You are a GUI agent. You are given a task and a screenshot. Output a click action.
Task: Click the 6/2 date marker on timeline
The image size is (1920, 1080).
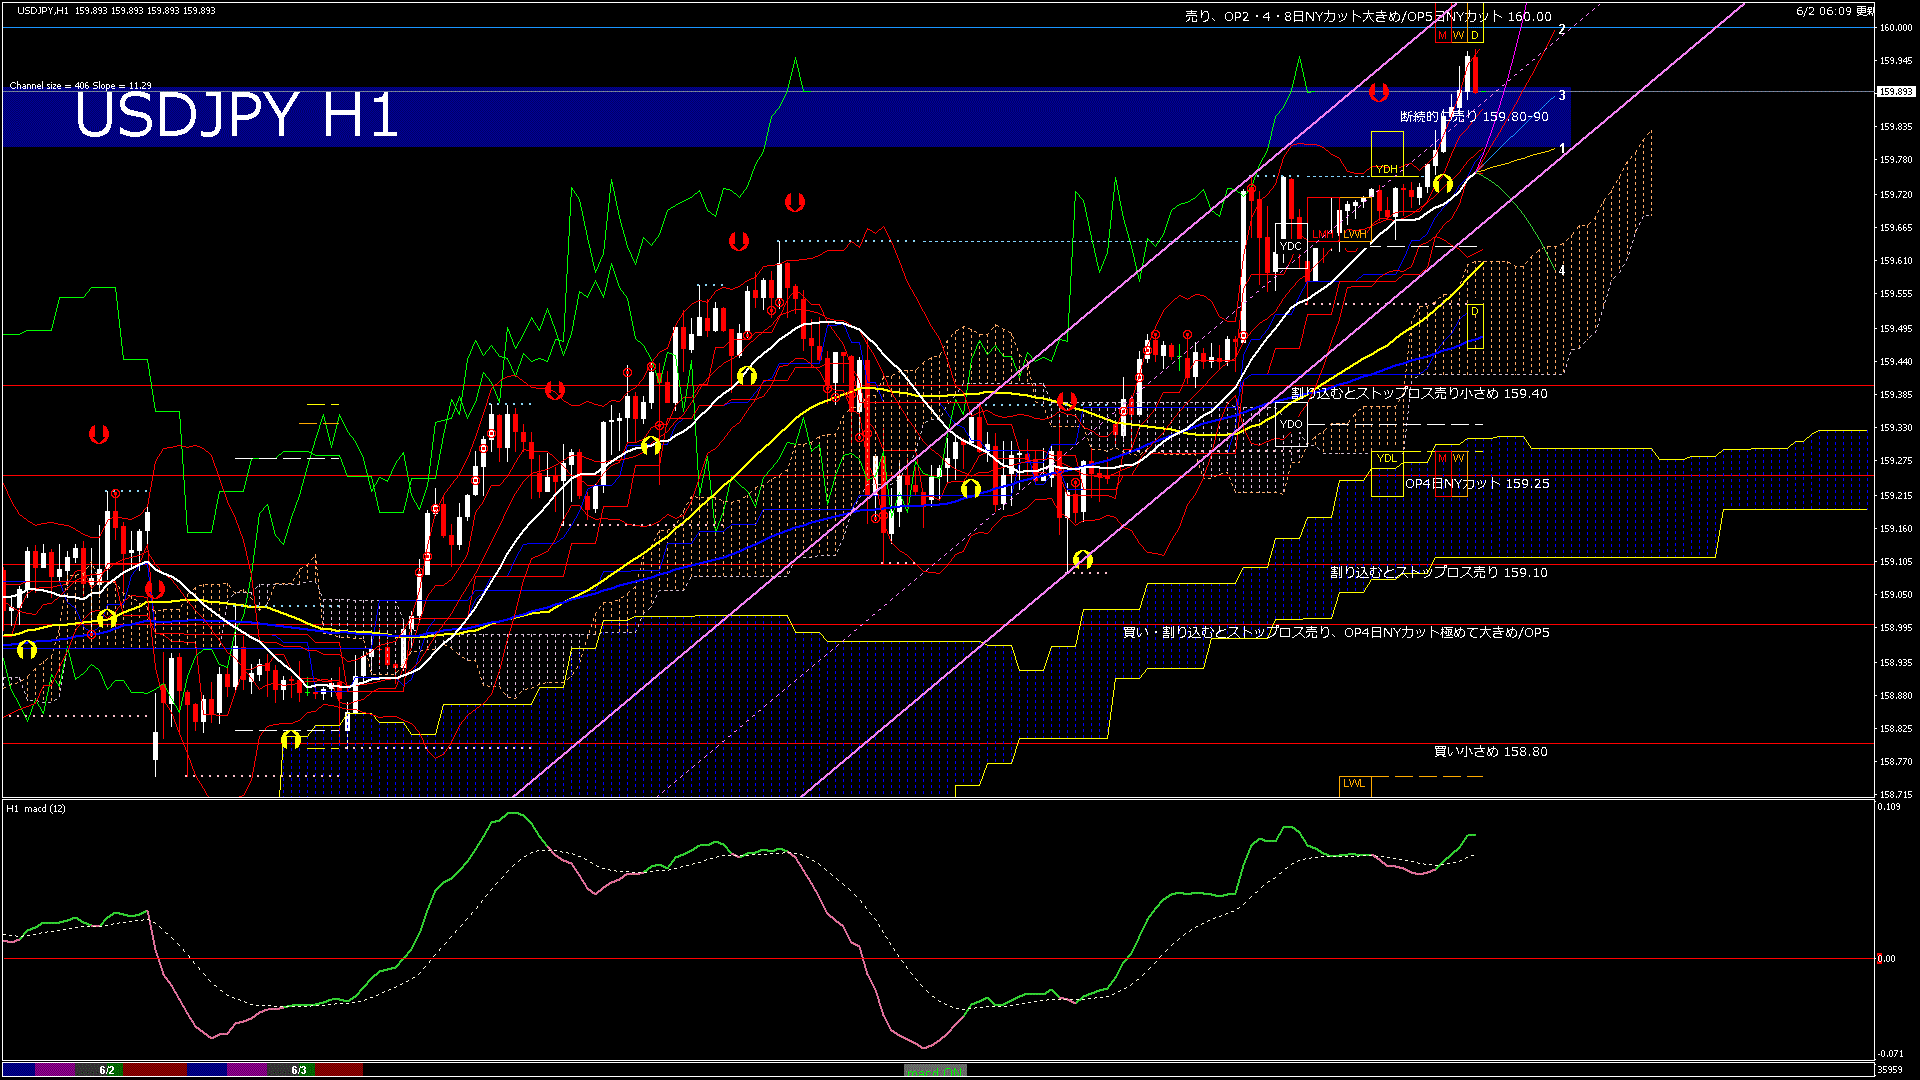tap(107, 1070)
